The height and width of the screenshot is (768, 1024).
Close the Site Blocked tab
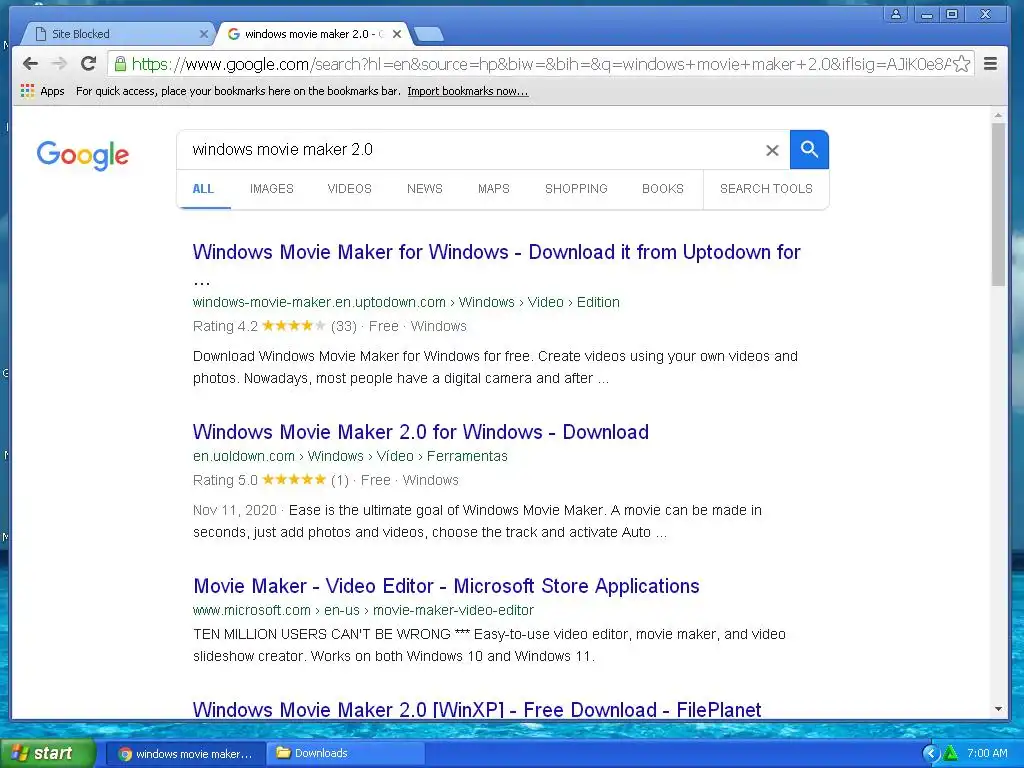click(x=204, y=34)
